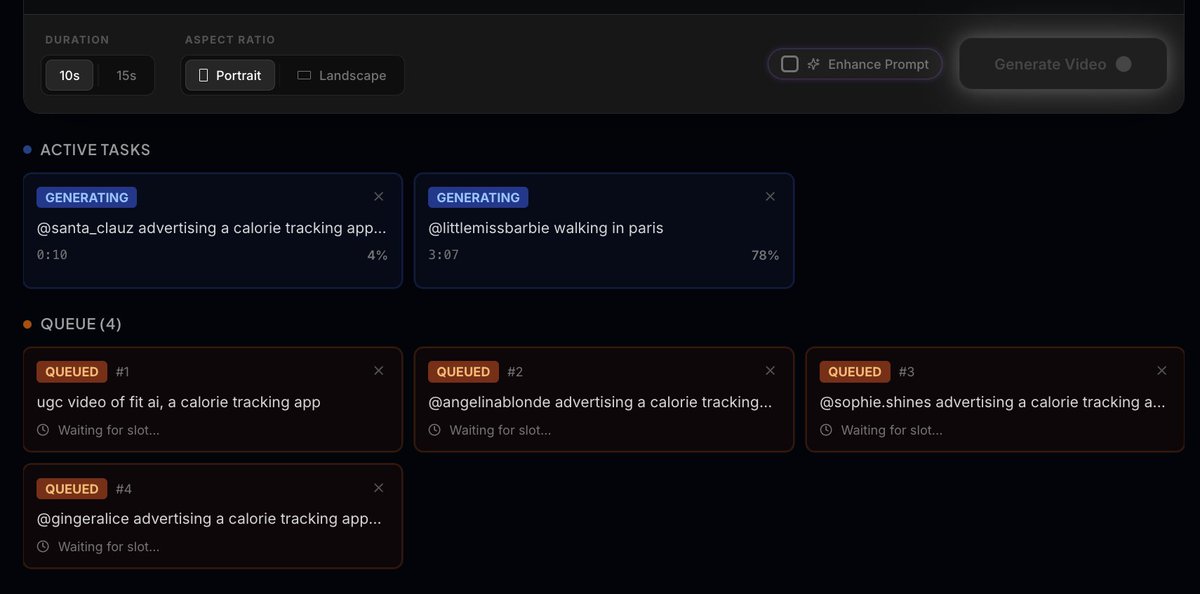Click the QUEUED badge on item #3
The height and width of the screenshot is (594, 1200).
[856, 371]
